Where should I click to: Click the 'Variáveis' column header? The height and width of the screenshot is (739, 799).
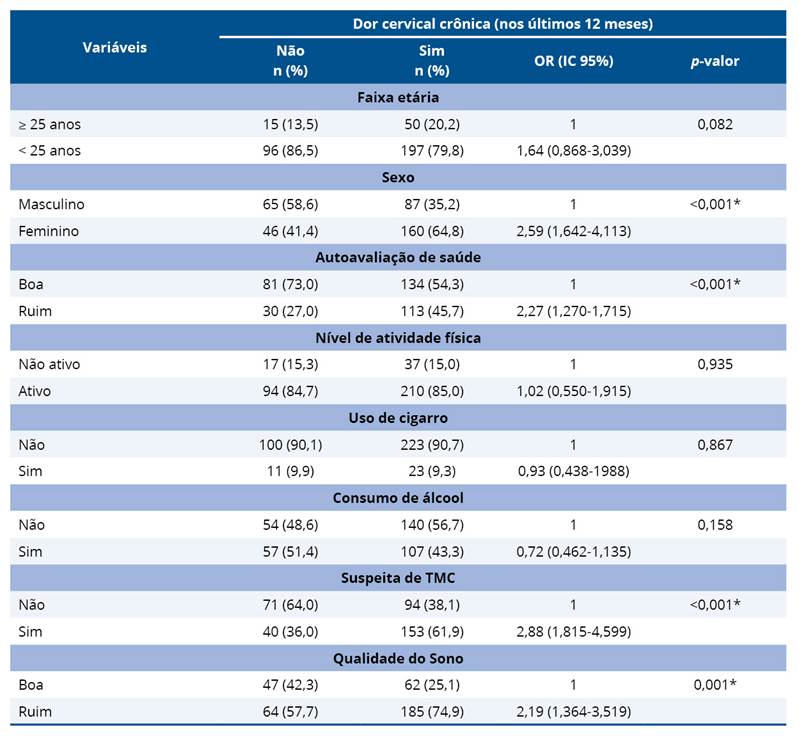click(114, 47)
